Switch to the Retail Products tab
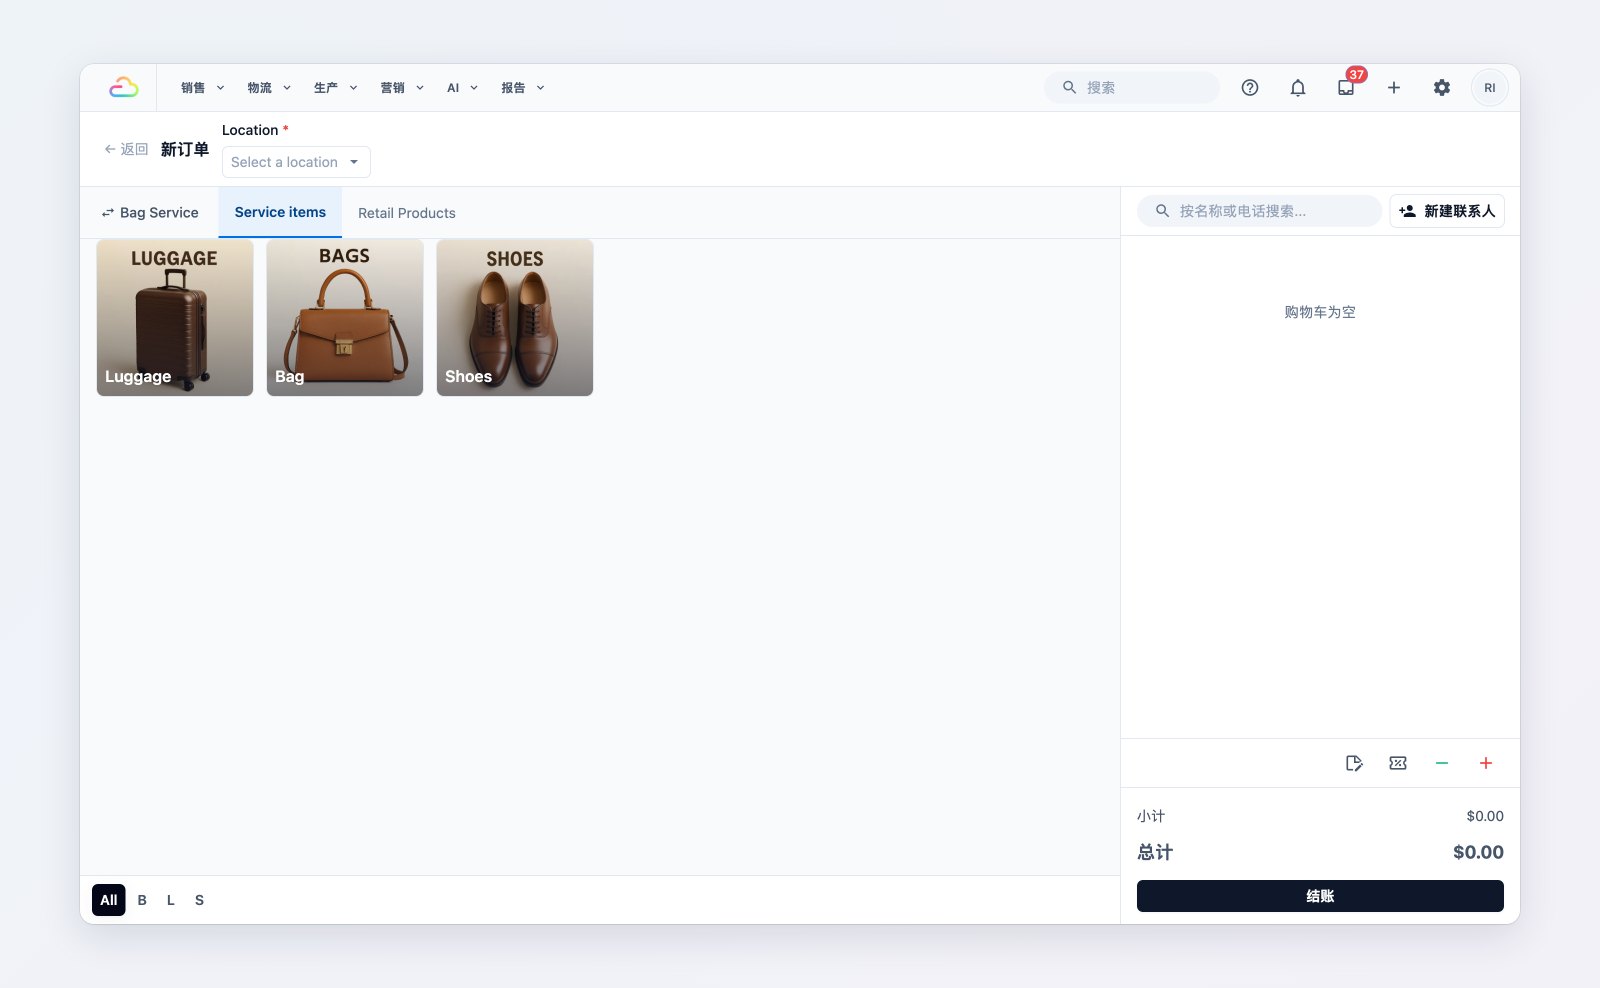This screenshot has height=988, width=1600. (x=407, y=213)
